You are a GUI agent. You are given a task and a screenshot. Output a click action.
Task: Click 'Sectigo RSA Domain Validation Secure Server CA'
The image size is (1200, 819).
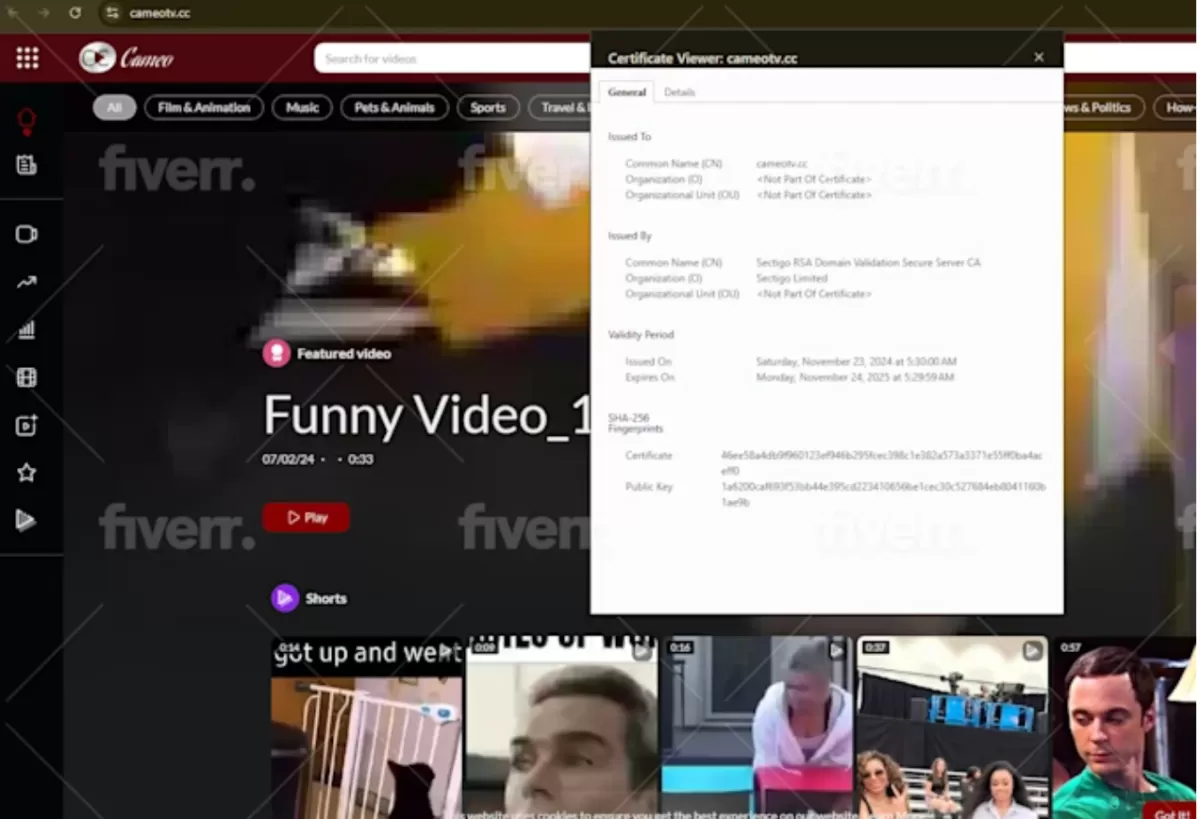coord(868,262)
